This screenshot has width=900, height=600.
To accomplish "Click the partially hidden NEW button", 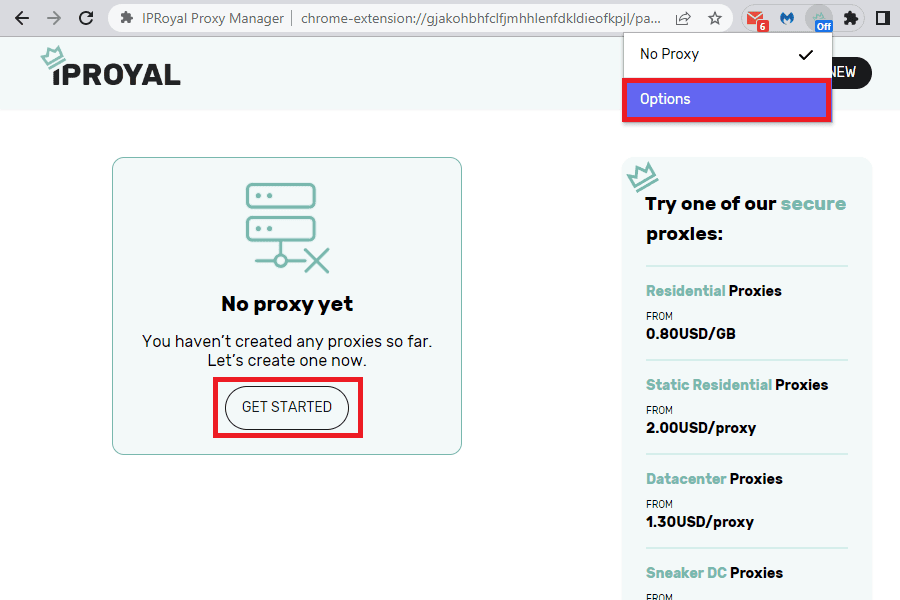I will click(x=851, y=72).
